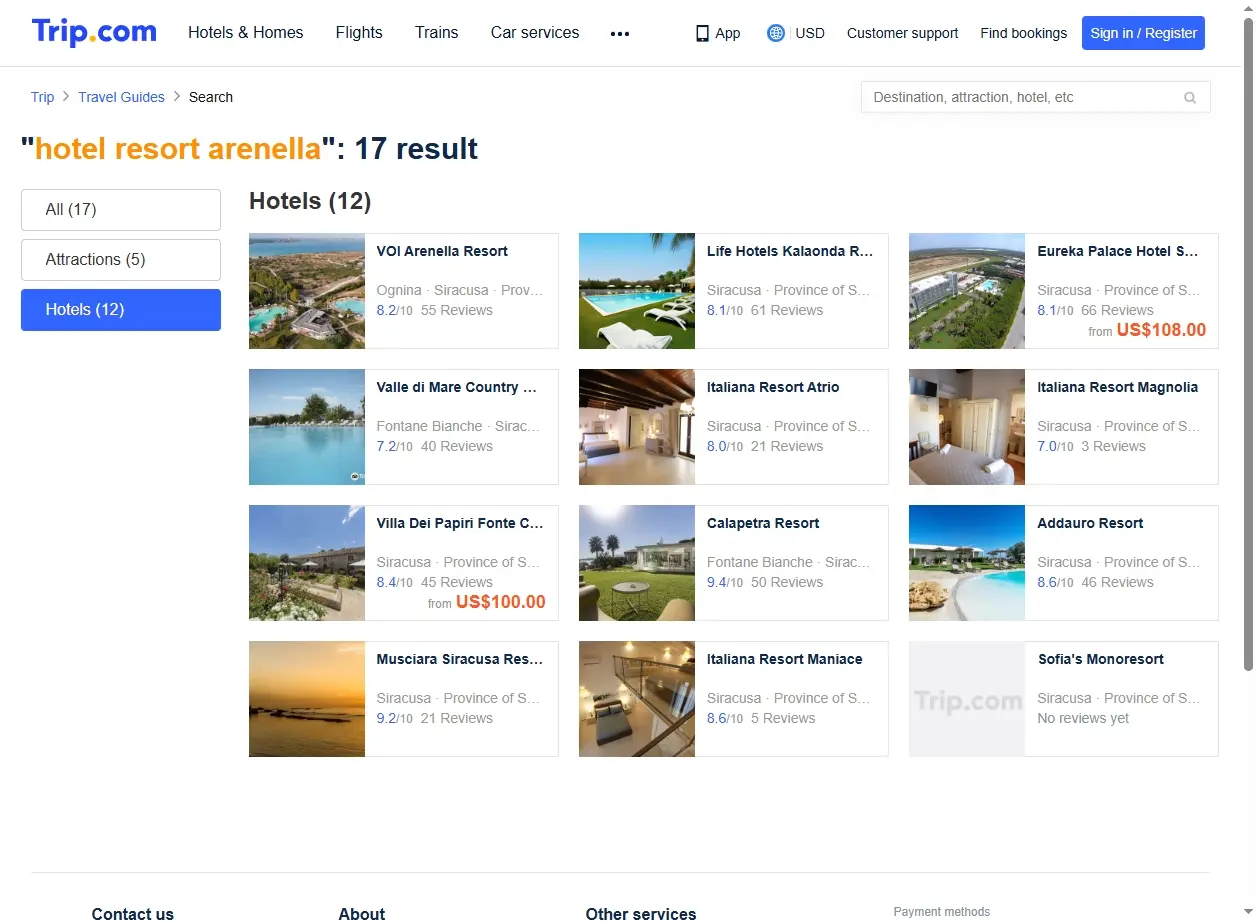The height and width of the screenshot is (921, 1256).
Task: Open Musciara Siracusa Resort title
Action: coord(460,659)
